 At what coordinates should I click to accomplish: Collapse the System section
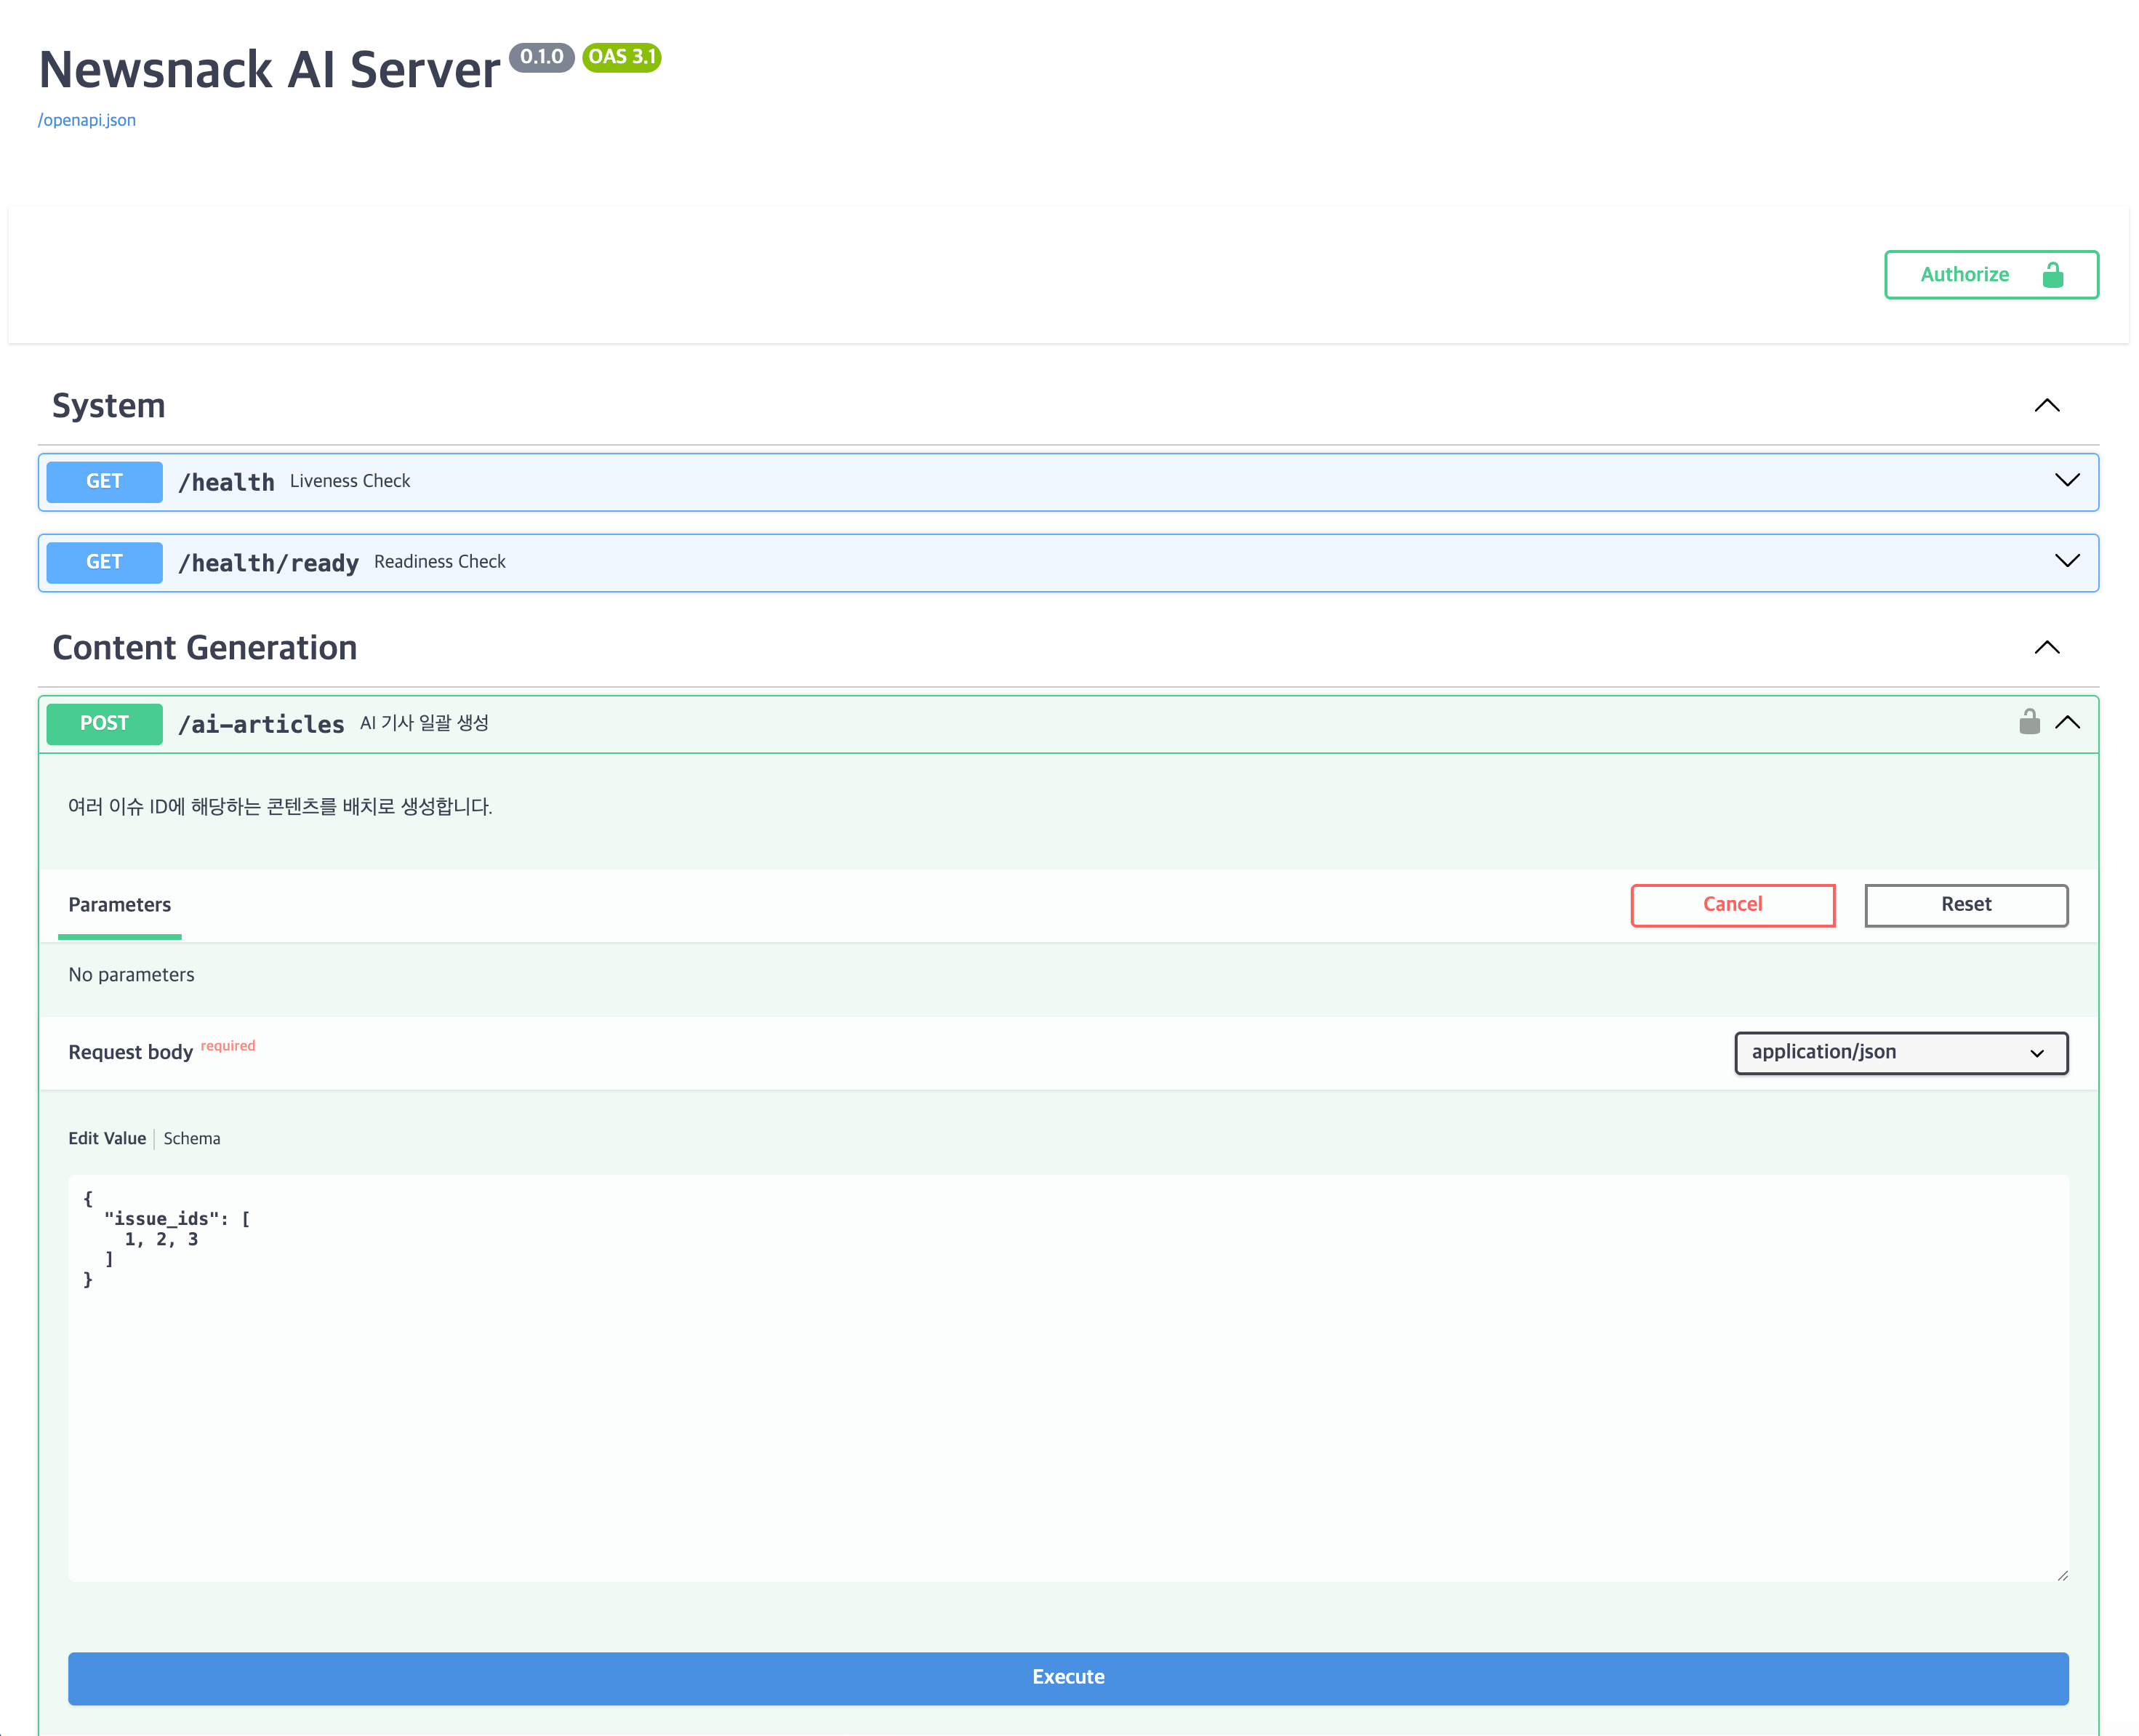click(2046, 406)
